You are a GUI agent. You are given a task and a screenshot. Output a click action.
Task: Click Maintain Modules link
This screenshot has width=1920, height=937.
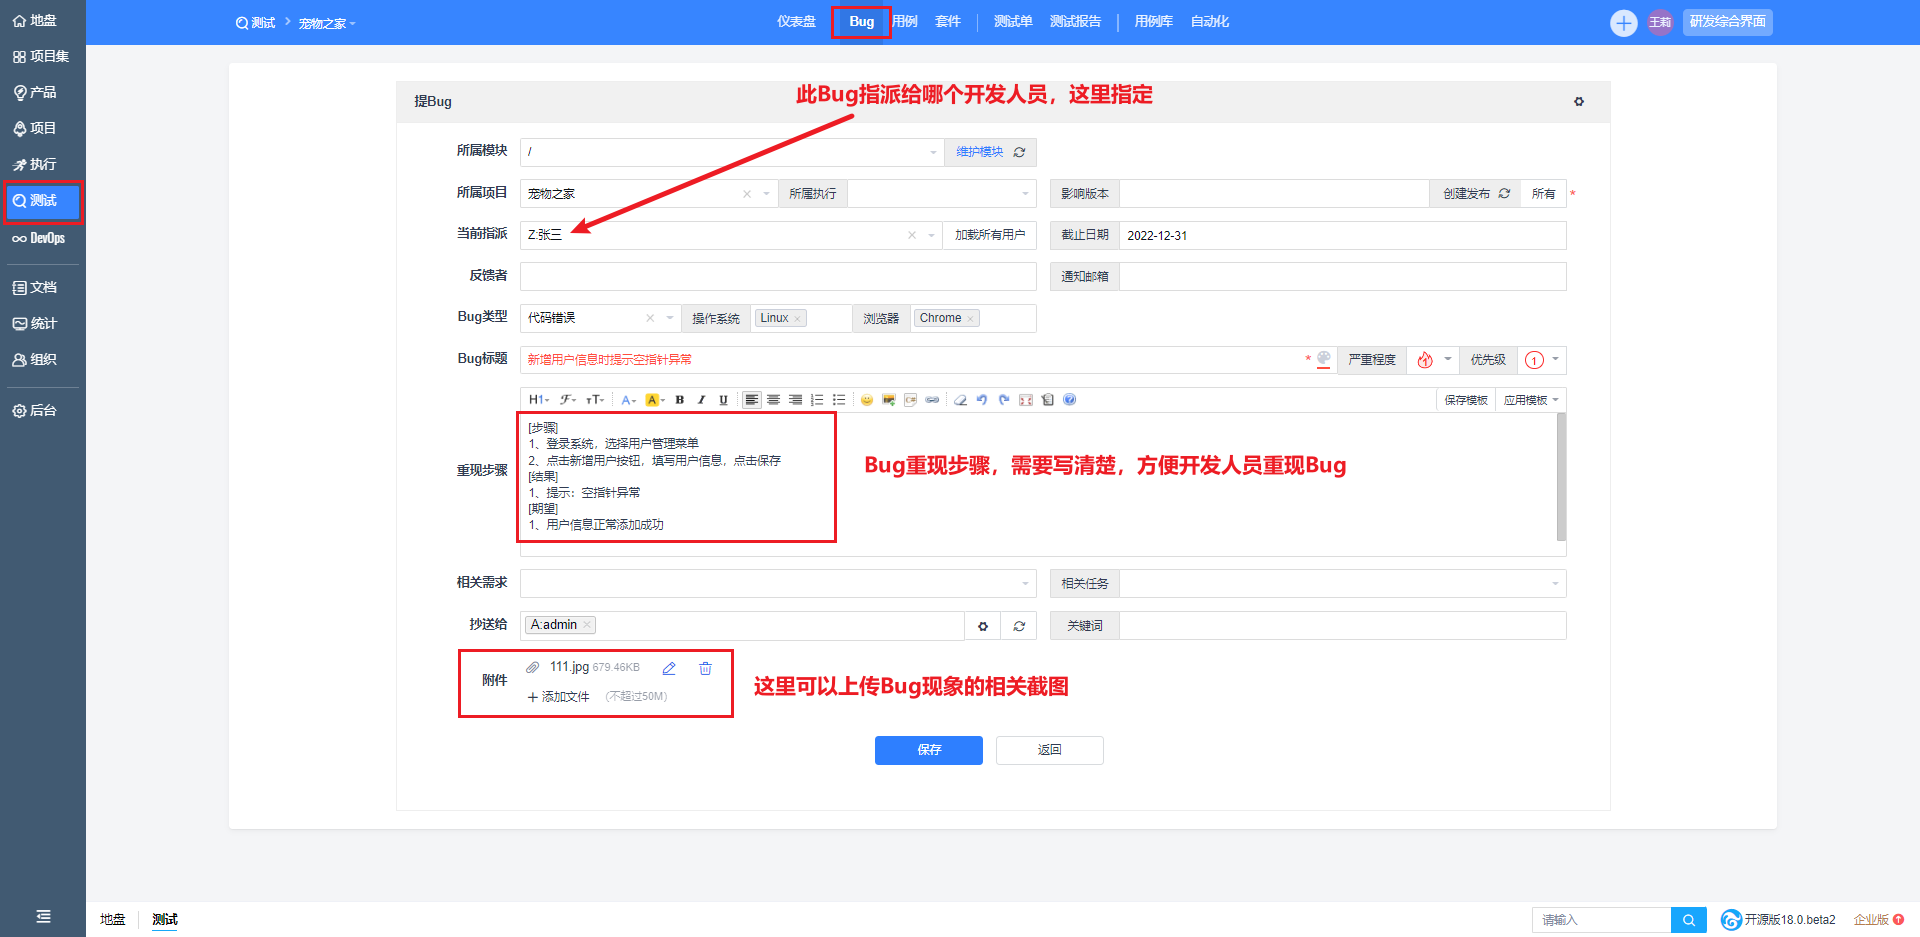pos(979,152)
